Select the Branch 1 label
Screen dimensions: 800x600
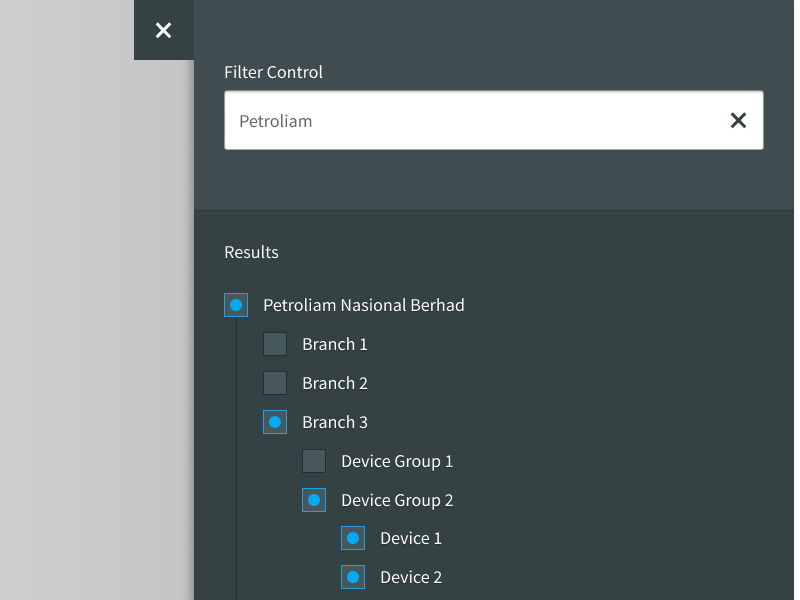point(335,344)
